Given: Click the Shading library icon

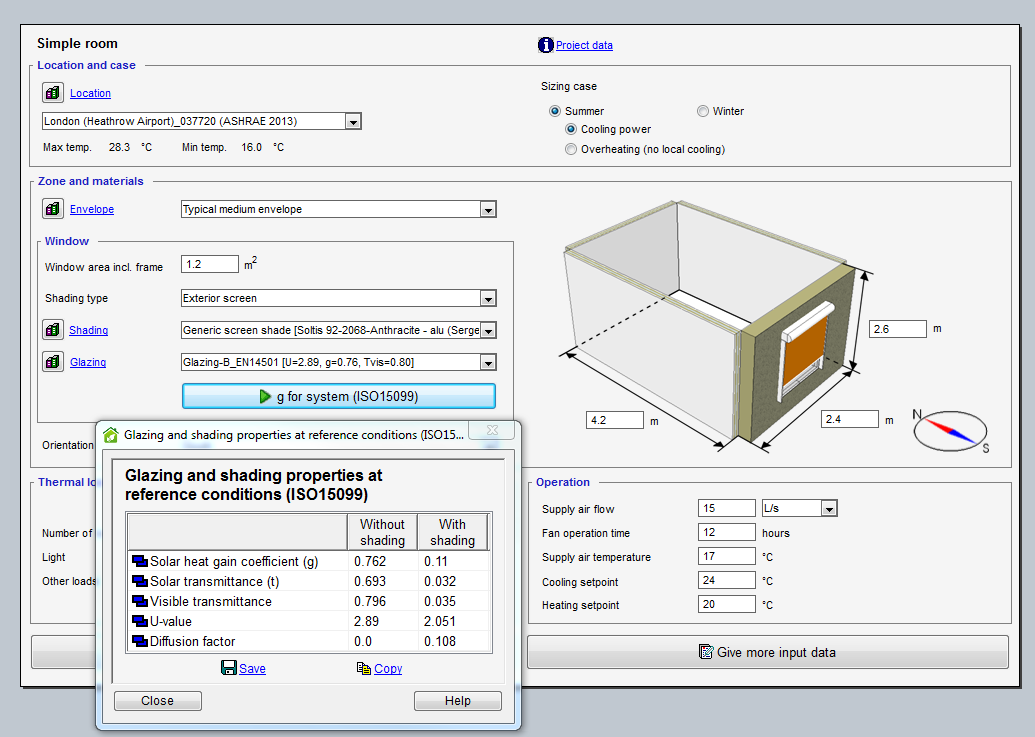Looking at the screenshot, I should coord(53,330).
